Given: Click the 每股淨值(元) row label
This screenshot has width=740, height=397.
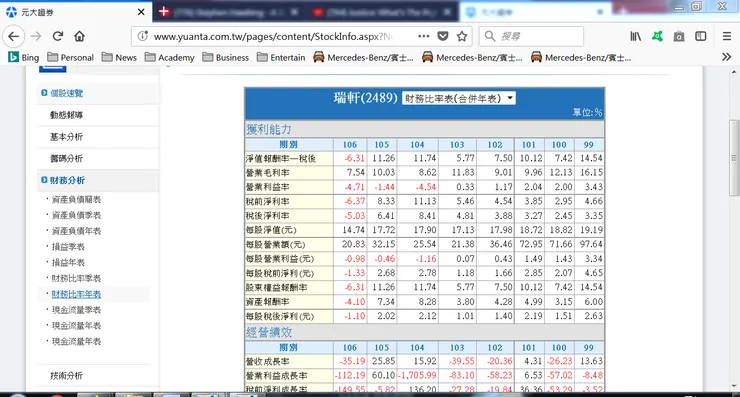Looking at the screenshot, I should 271,230.
